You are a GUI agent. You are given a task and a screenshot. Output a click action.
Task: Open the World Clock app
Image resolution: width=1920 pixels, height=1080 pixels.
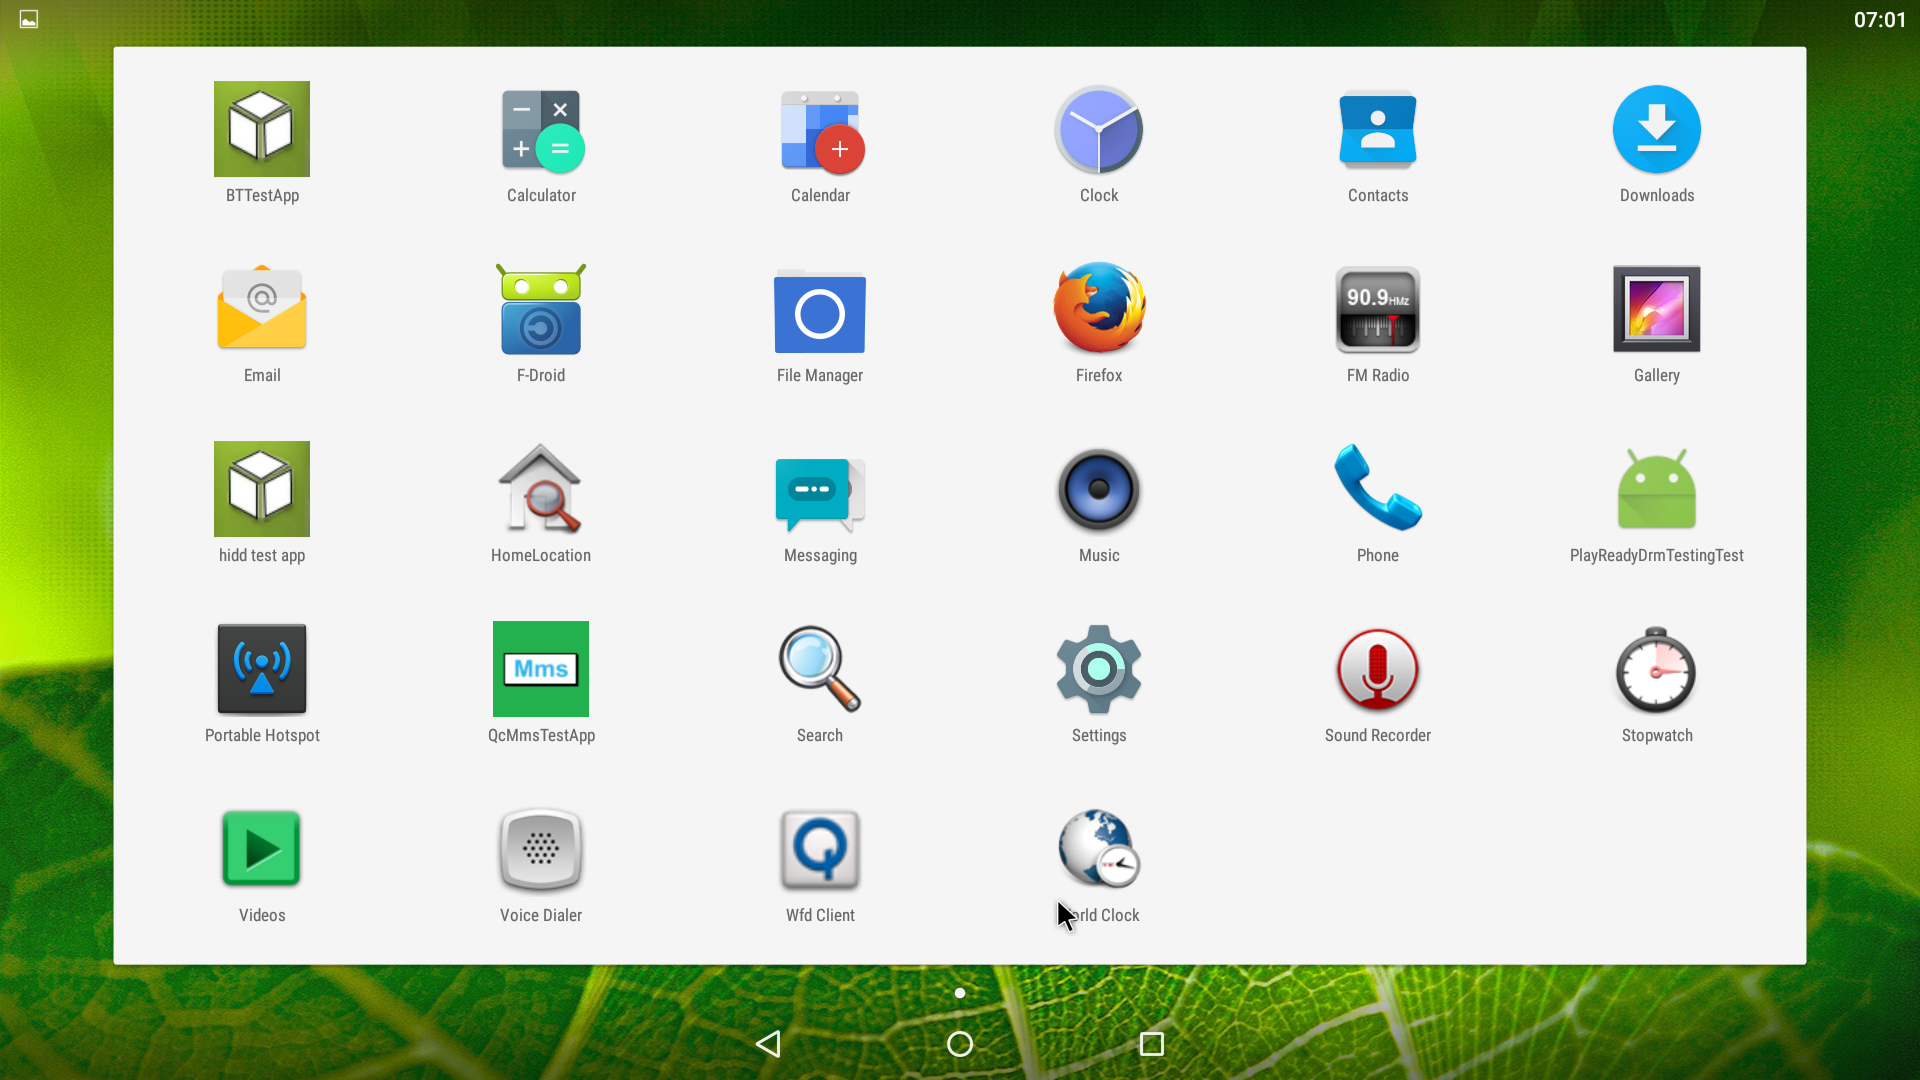tap(1099, 848)
